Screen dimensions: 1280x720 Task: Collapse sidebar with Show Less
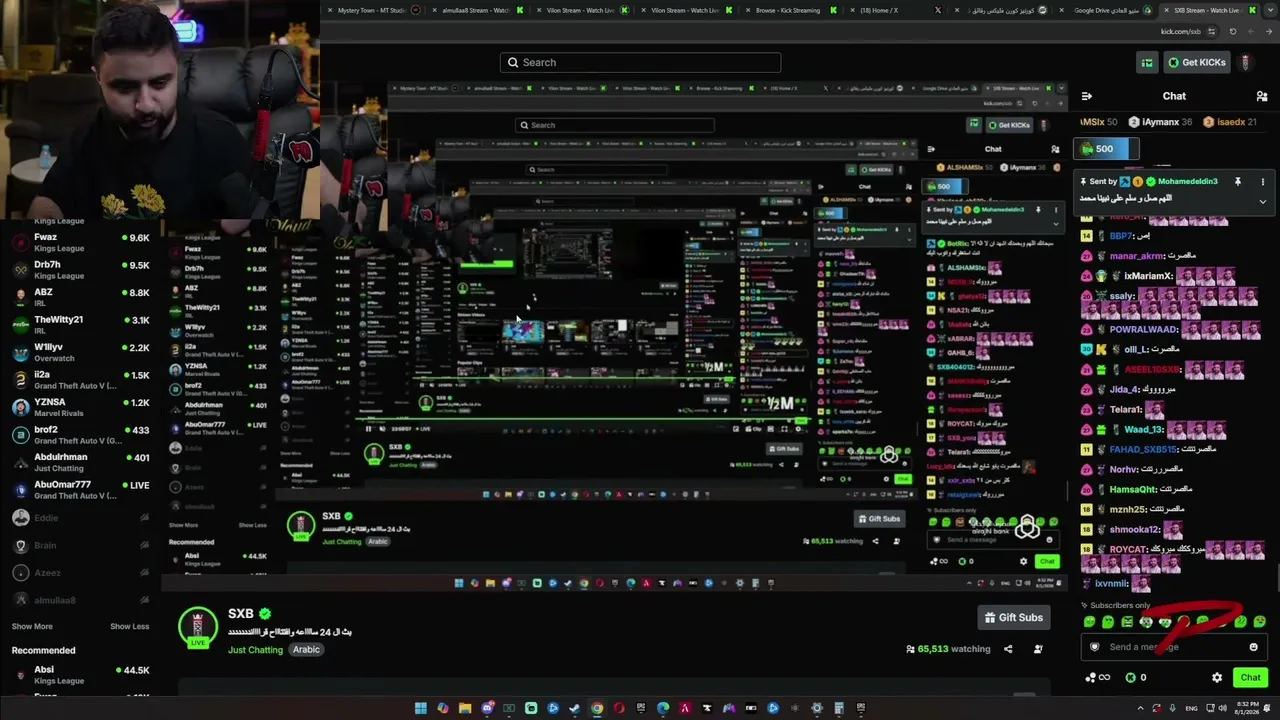[x=129, y=627]
